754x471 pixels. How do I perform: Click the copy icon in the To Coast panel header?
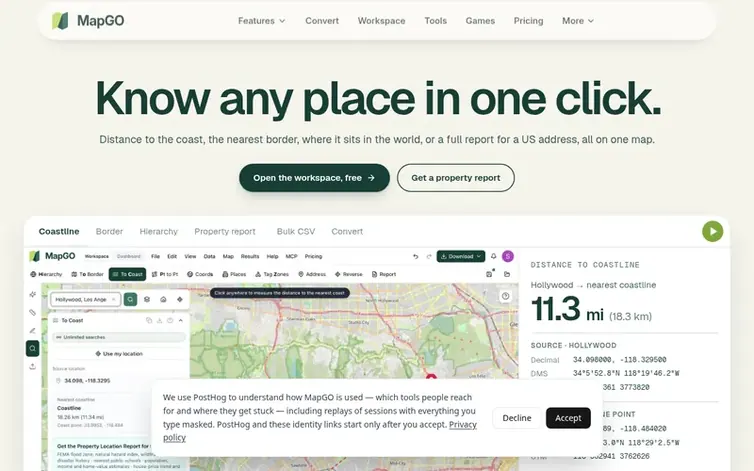149,320
